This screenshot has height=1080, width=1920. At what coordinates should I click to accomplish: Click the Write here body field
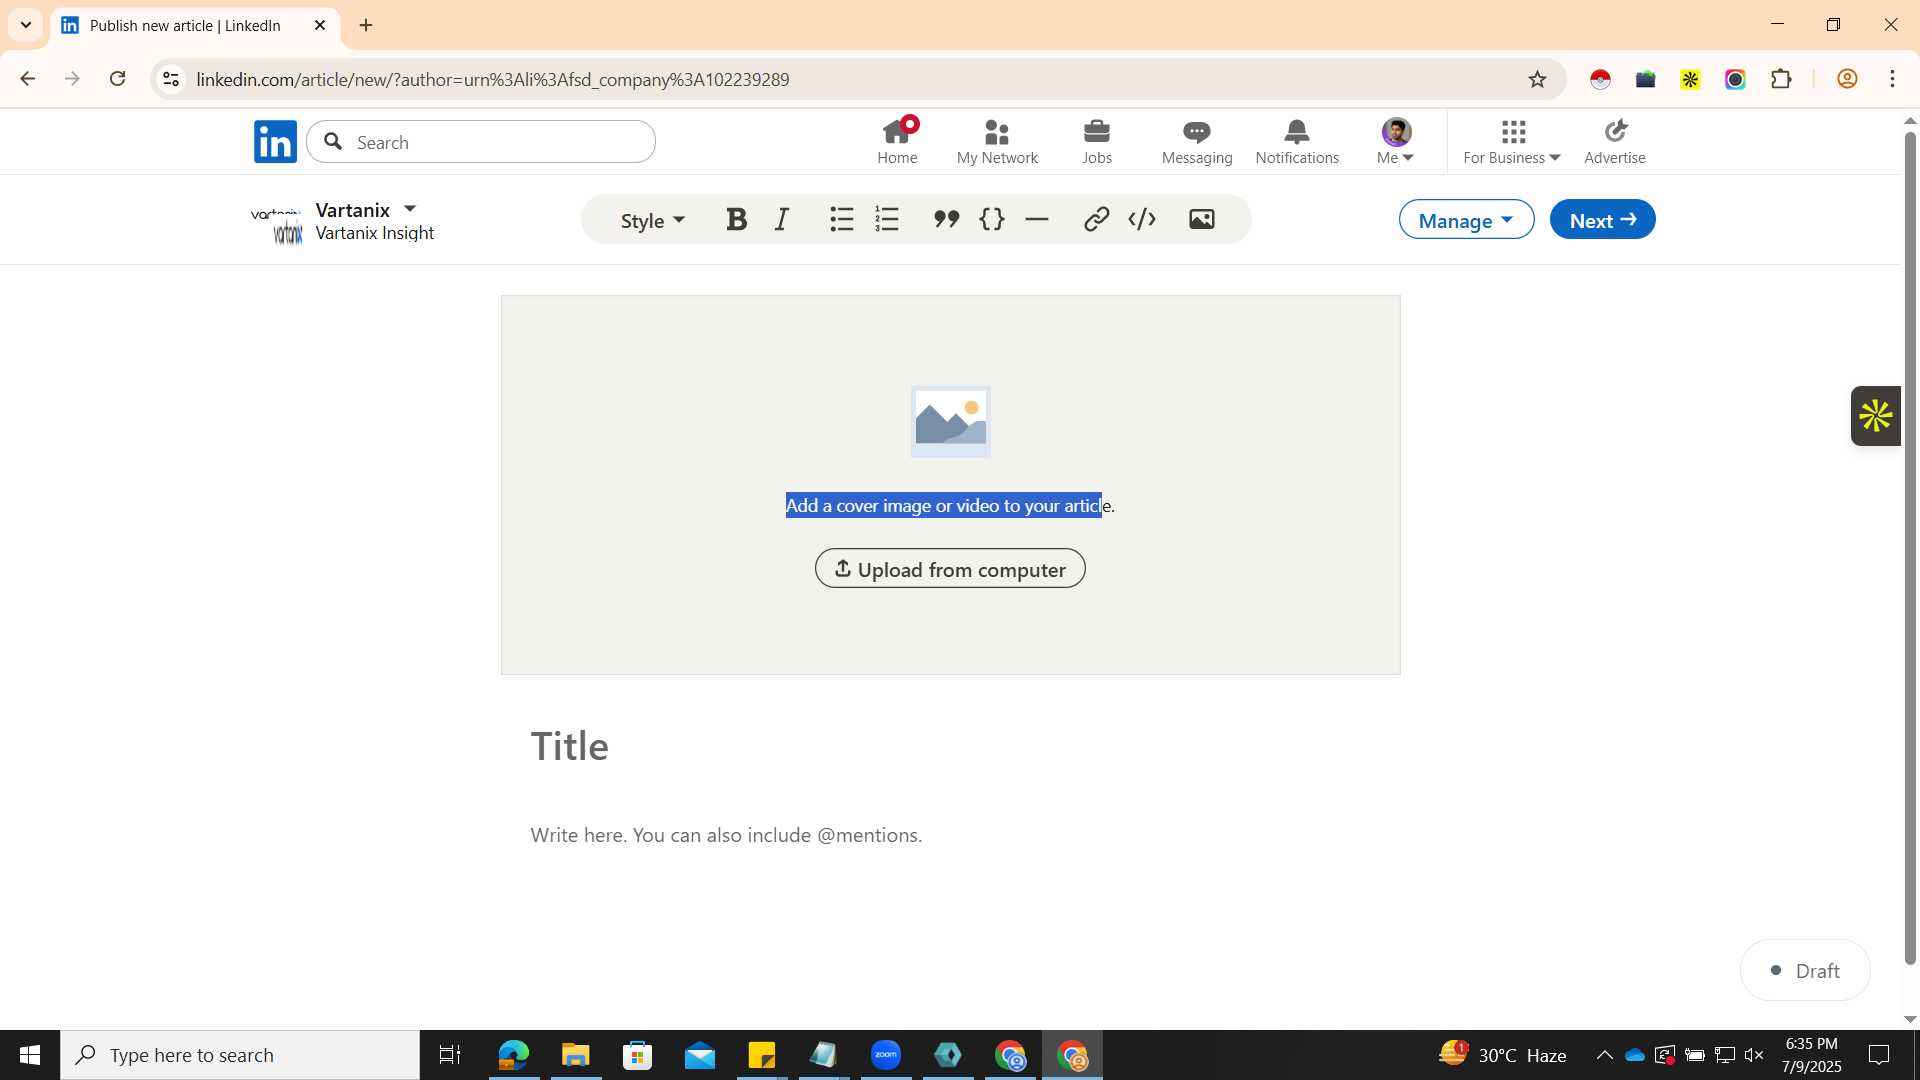click(x=950, y=835)
